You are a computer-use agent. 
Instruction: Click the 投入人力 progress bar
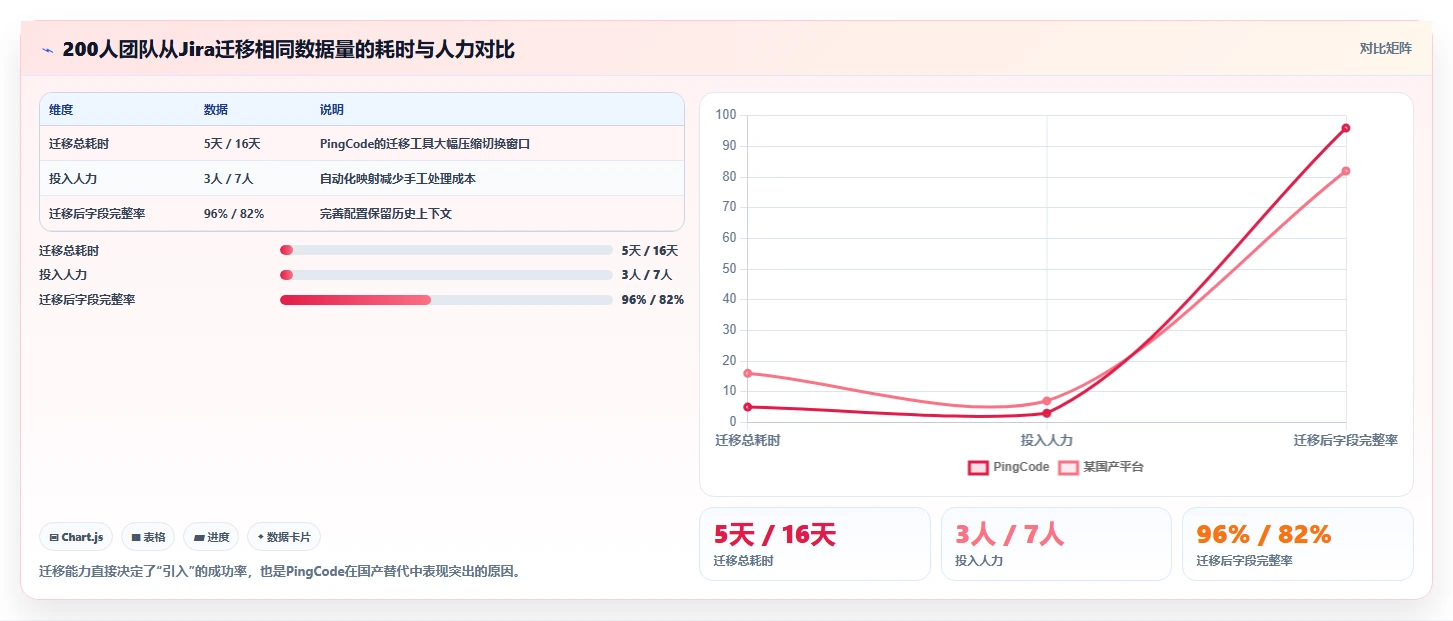coord(446,275)
